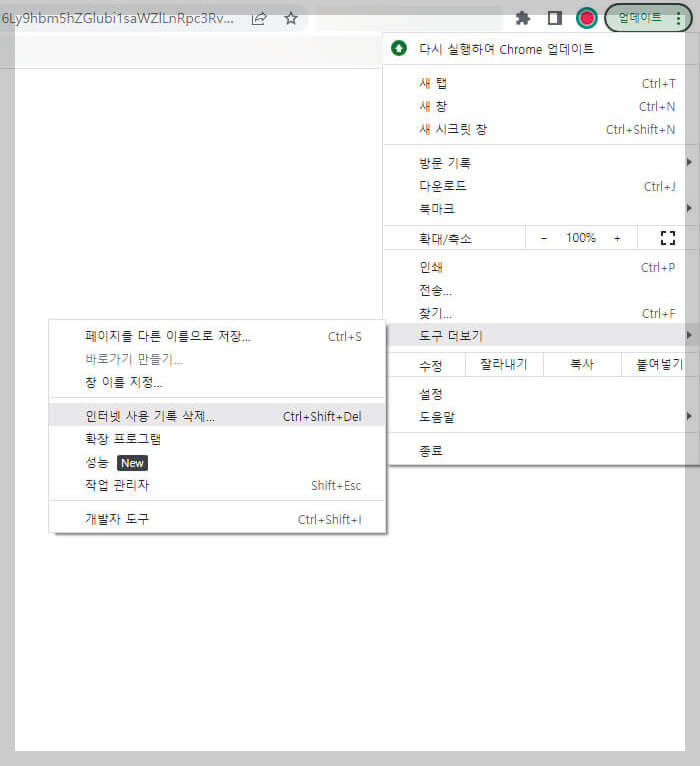Screen dimensions: 700x766
Task: Open 다운로드 menu item
Action: tap(541, 186)
